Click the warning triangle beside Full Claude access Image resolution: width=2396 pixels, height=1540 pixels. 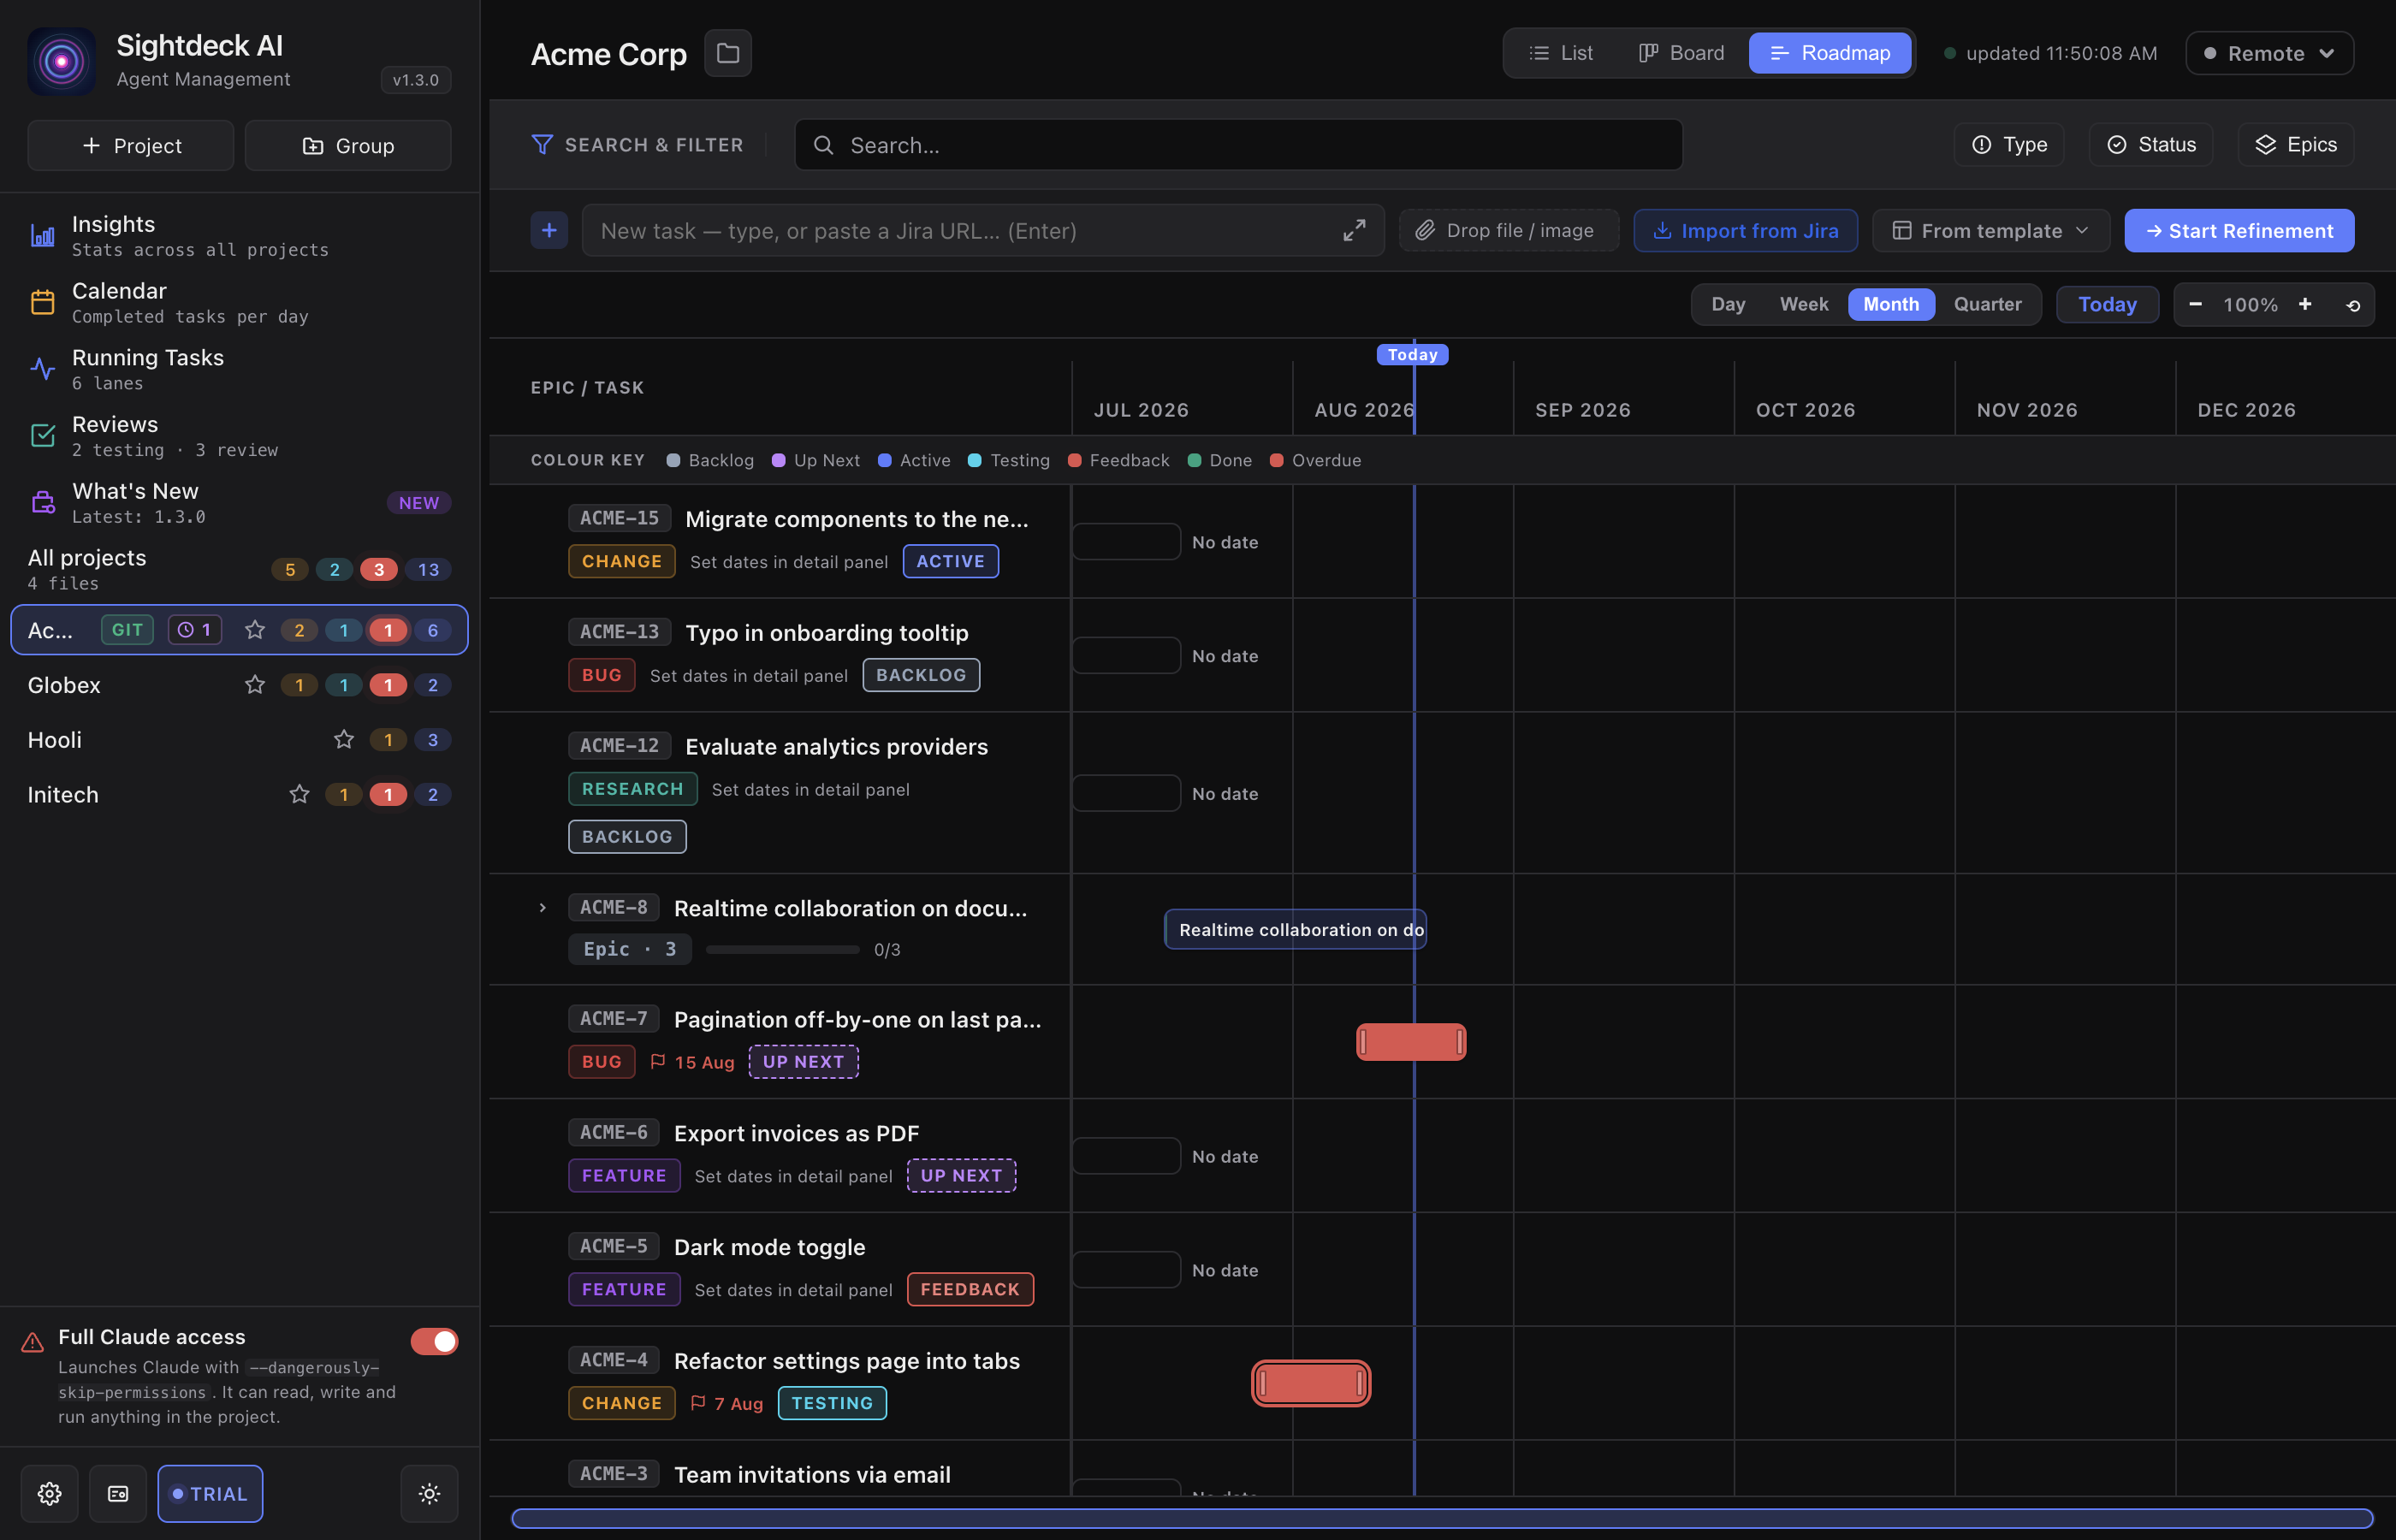tap(32, 1342)
